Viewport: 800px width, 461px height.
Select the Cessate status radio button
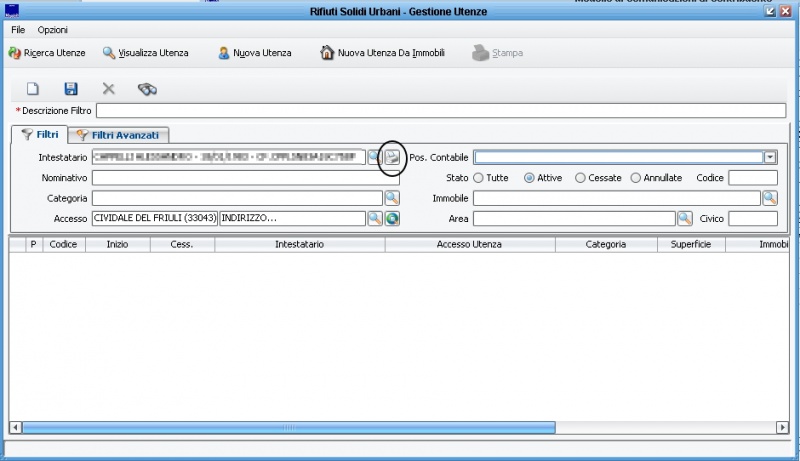[x=580, y=178]
